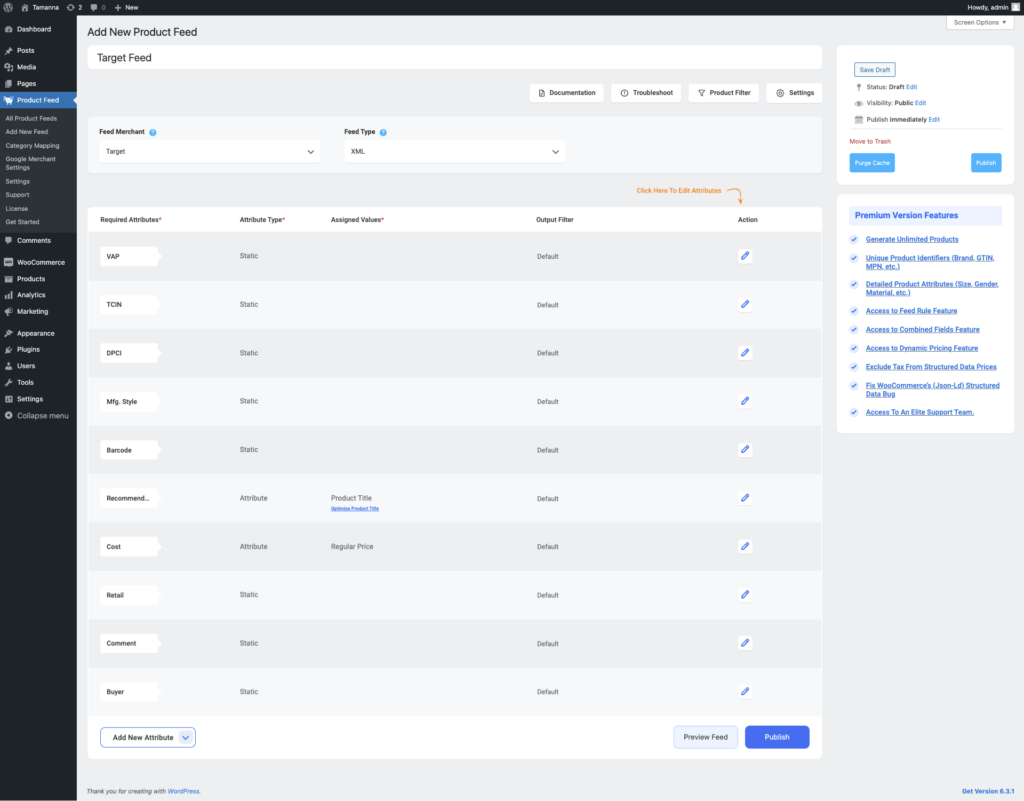Open Access to Dynamic Pricing Feature link
The width and height of the screenshot is (1024, 801).
click(x=921, y=348)
